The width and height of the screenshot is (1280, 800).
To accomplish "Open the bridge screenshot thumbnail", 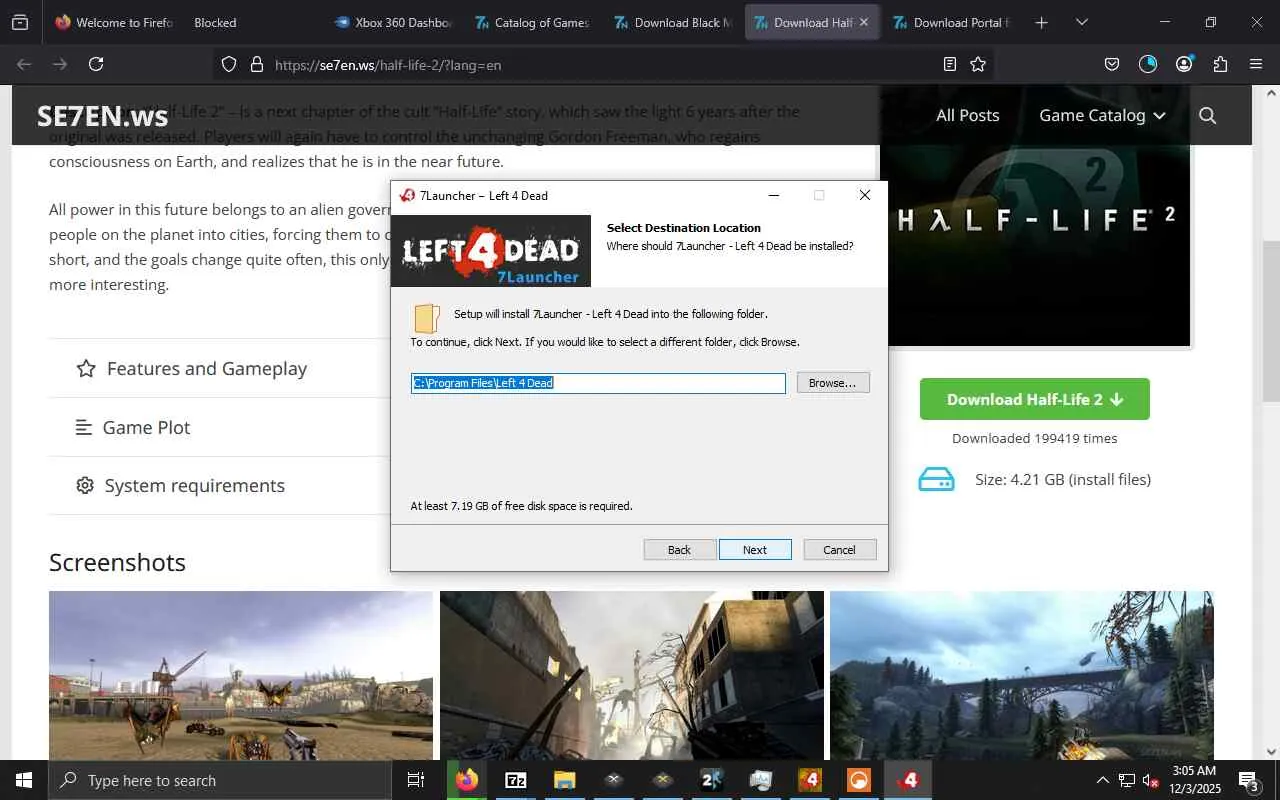I will click(x=1021, y=675).
